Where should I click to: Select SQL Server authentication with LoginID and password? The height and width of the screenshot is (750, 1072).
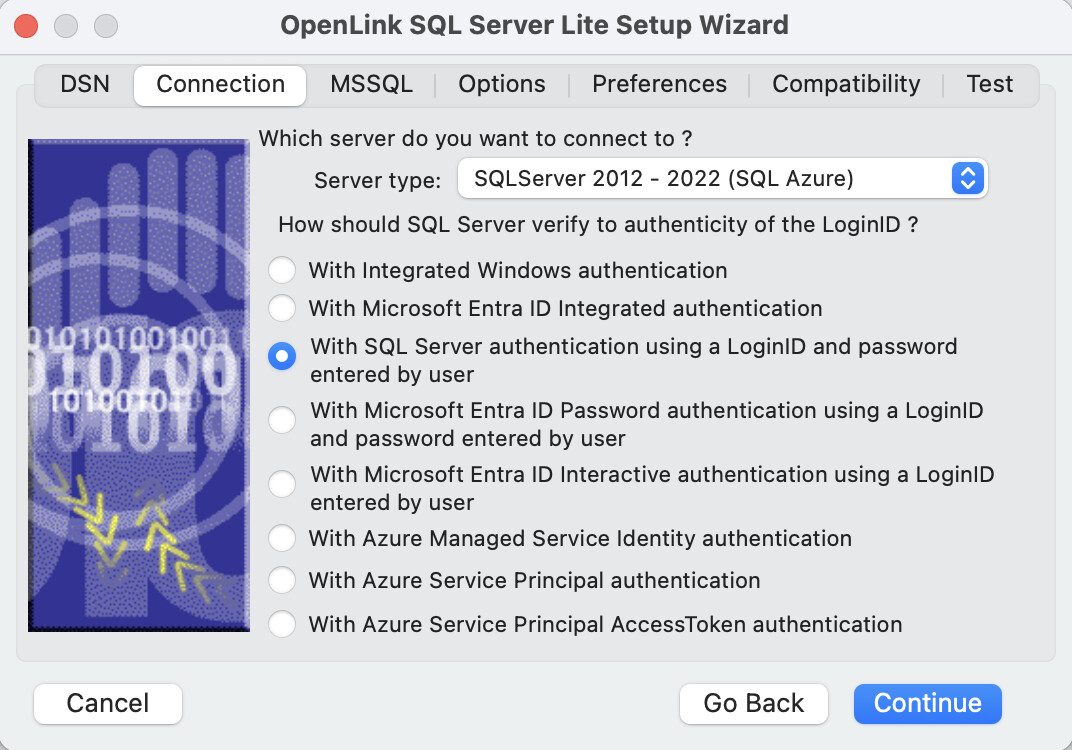(282, 357)
